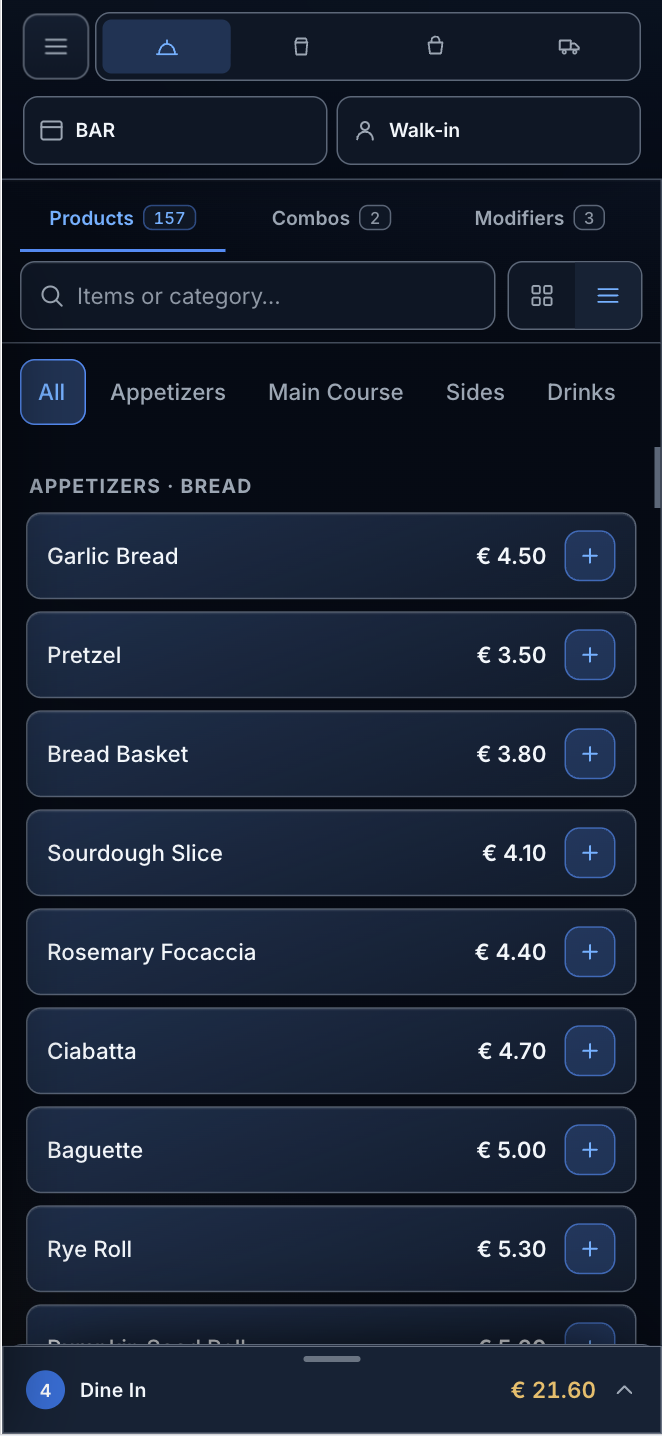Add Rosemary Focaccia with plus icon
This screenshot has height=1436, width=662.
[590, 952]
